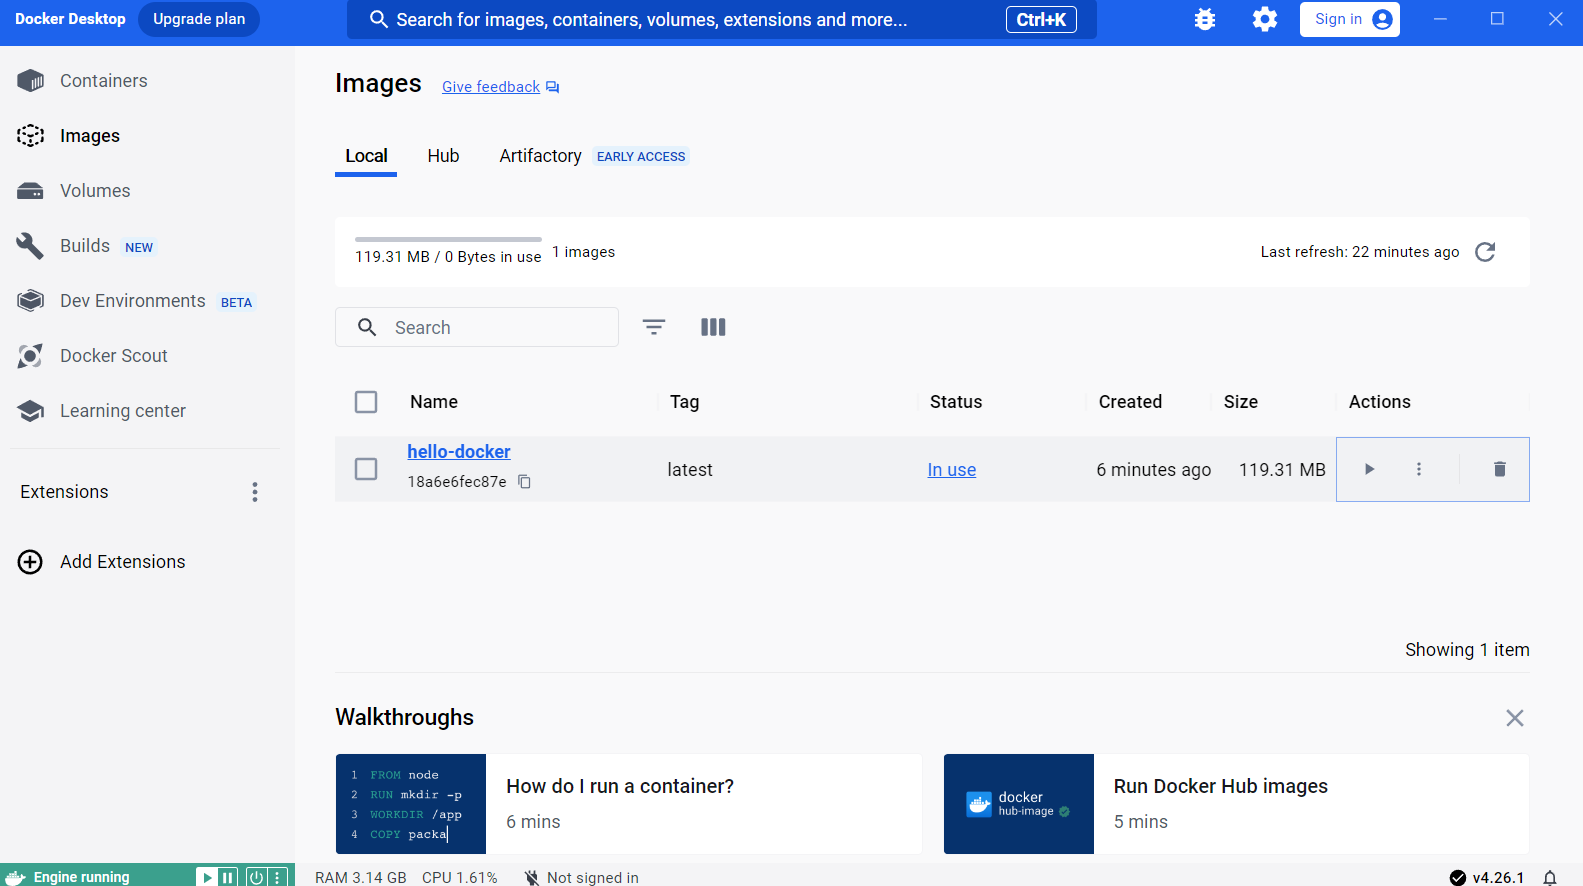
Task: Close the Walkthroughs panel
Action: click(1515, 718)
